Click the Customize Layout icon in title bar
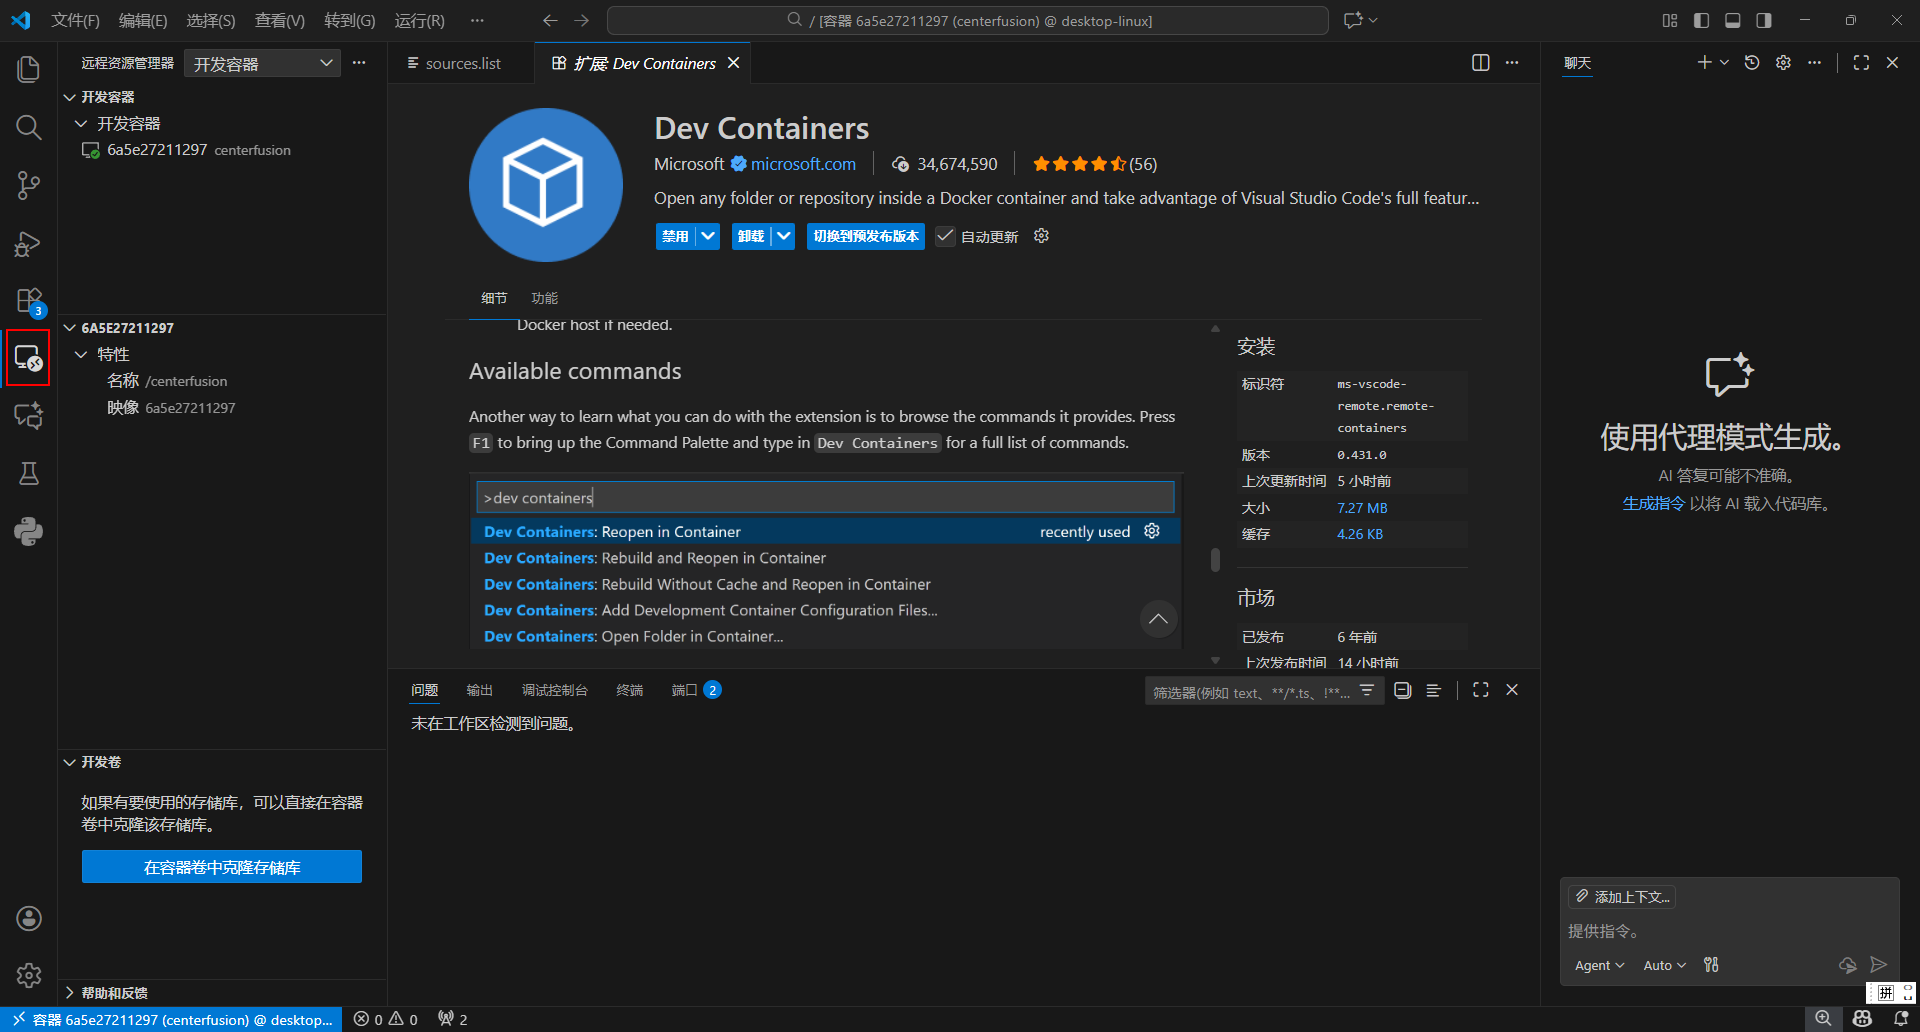 pyautogui.click(x=1670, y=20)
